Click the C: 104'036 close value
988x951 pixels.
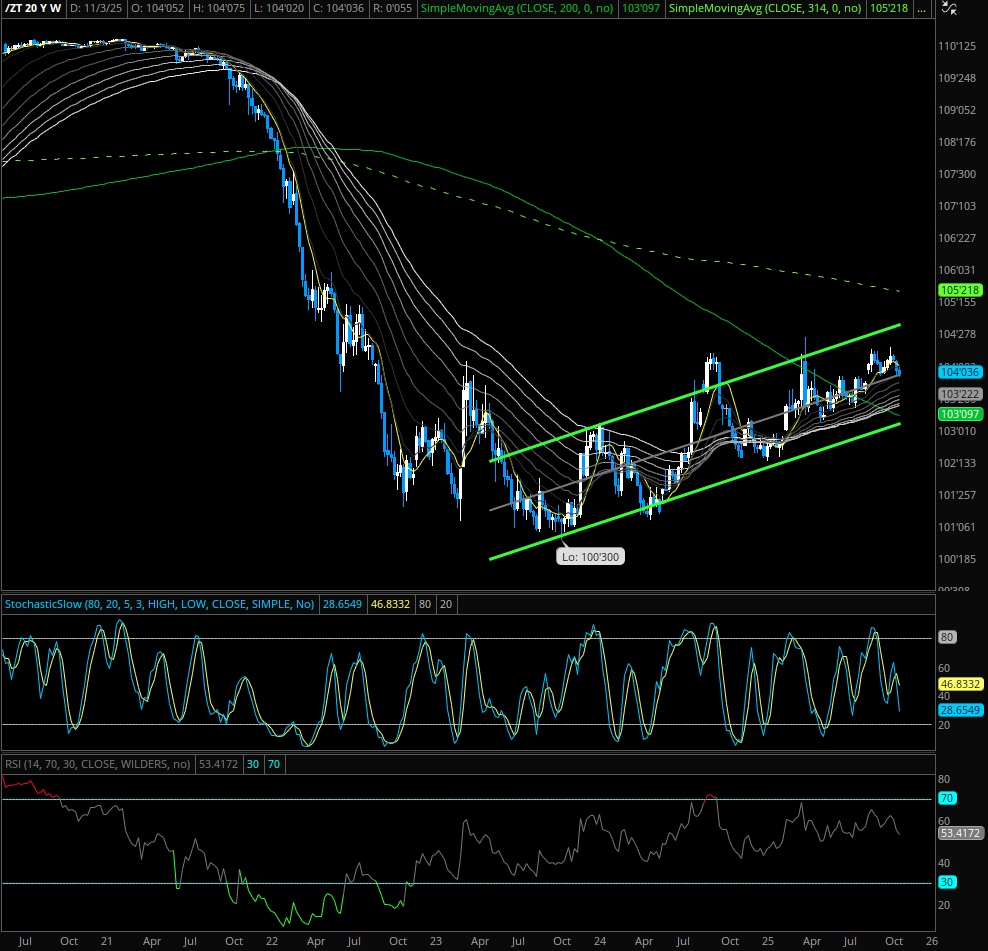(340, 8)
